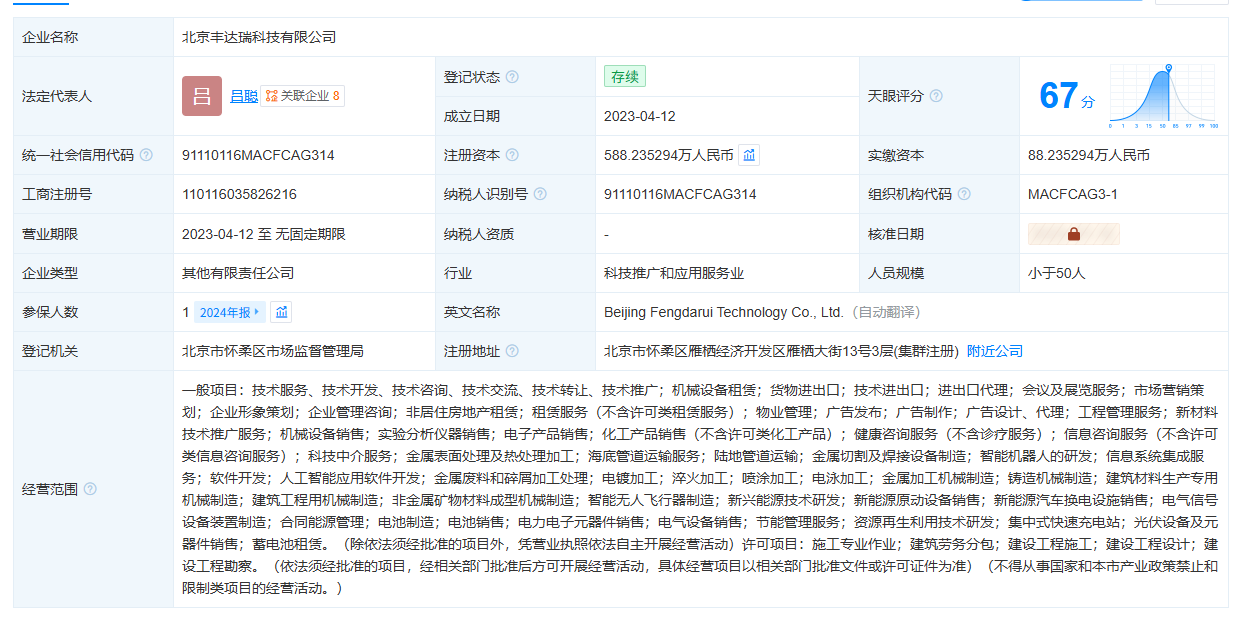Viewport: 1244px width, 617px height.
Task: Select 其他有限责任公司 company type
Action: [238, 273]
